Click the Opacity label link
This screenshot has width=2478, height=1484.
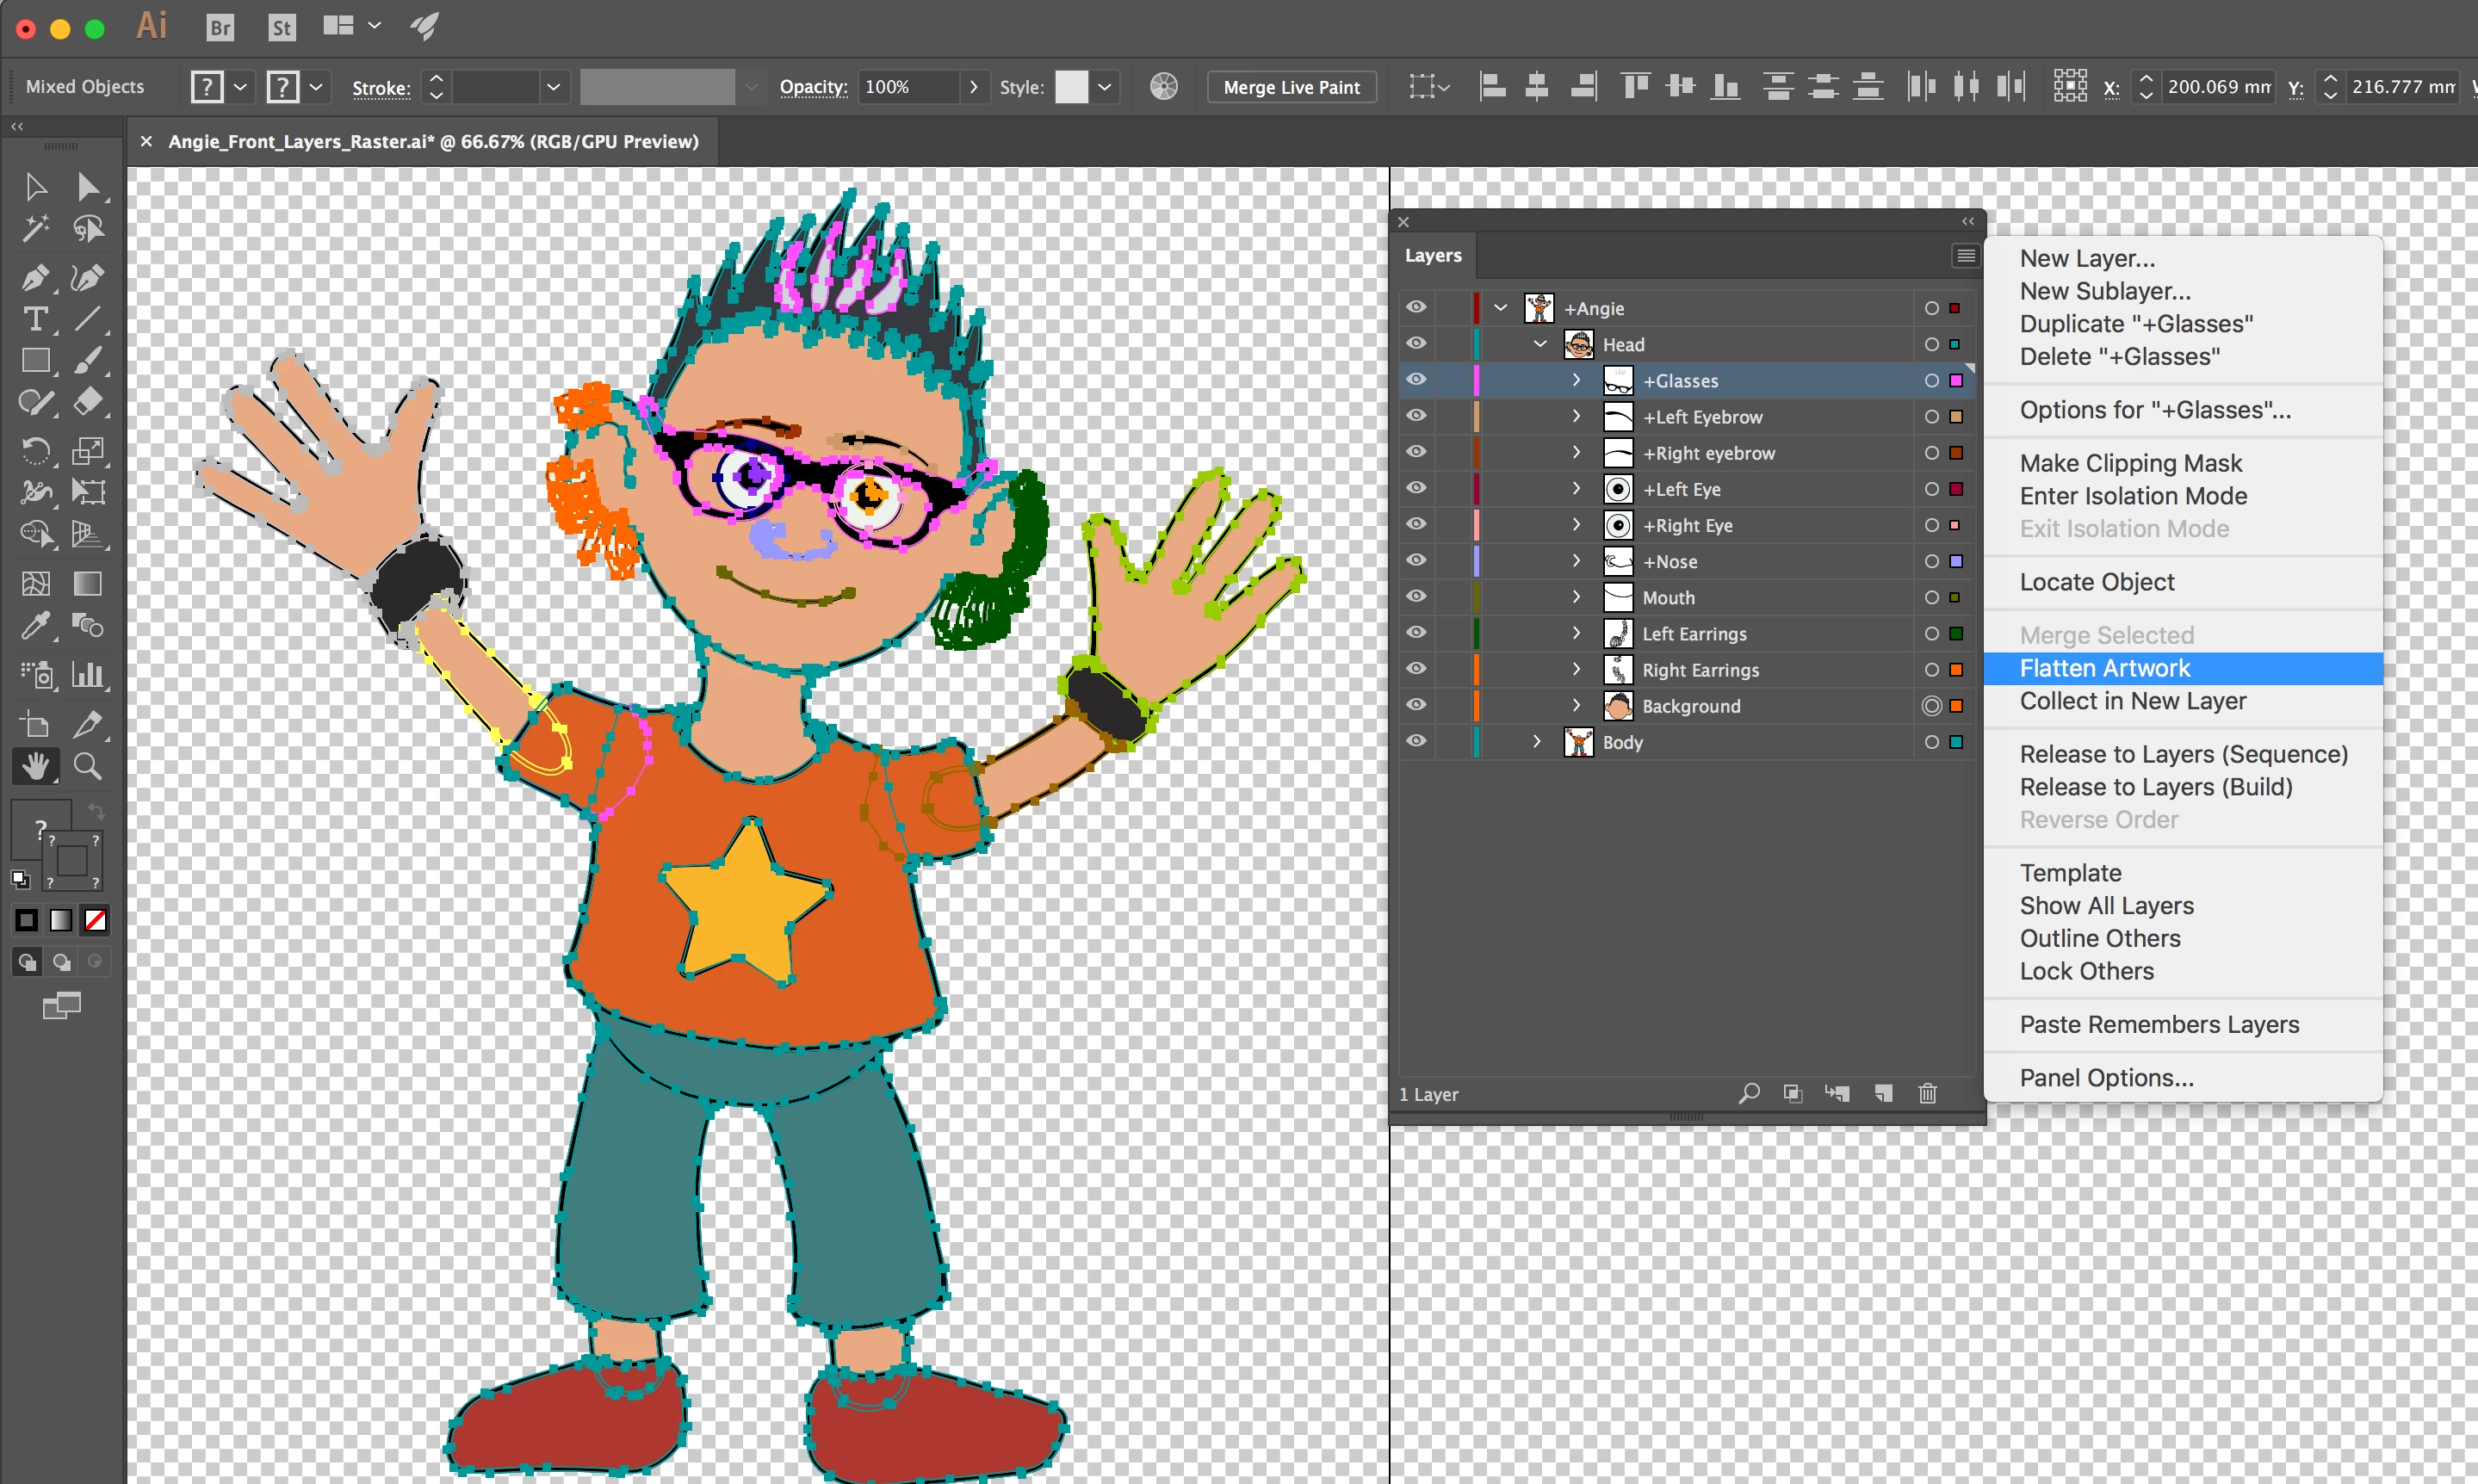coord(812,87)
